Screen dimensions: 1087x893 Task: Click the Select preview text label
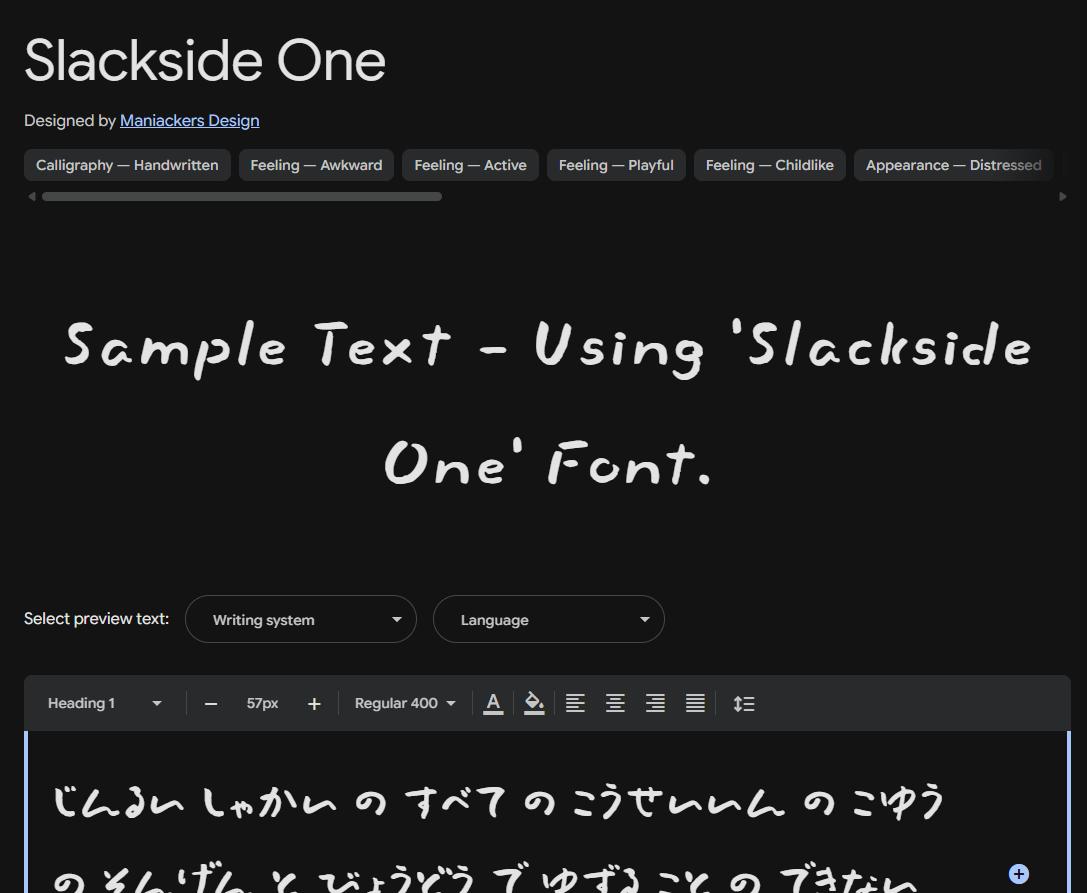(x=96, y=618)
